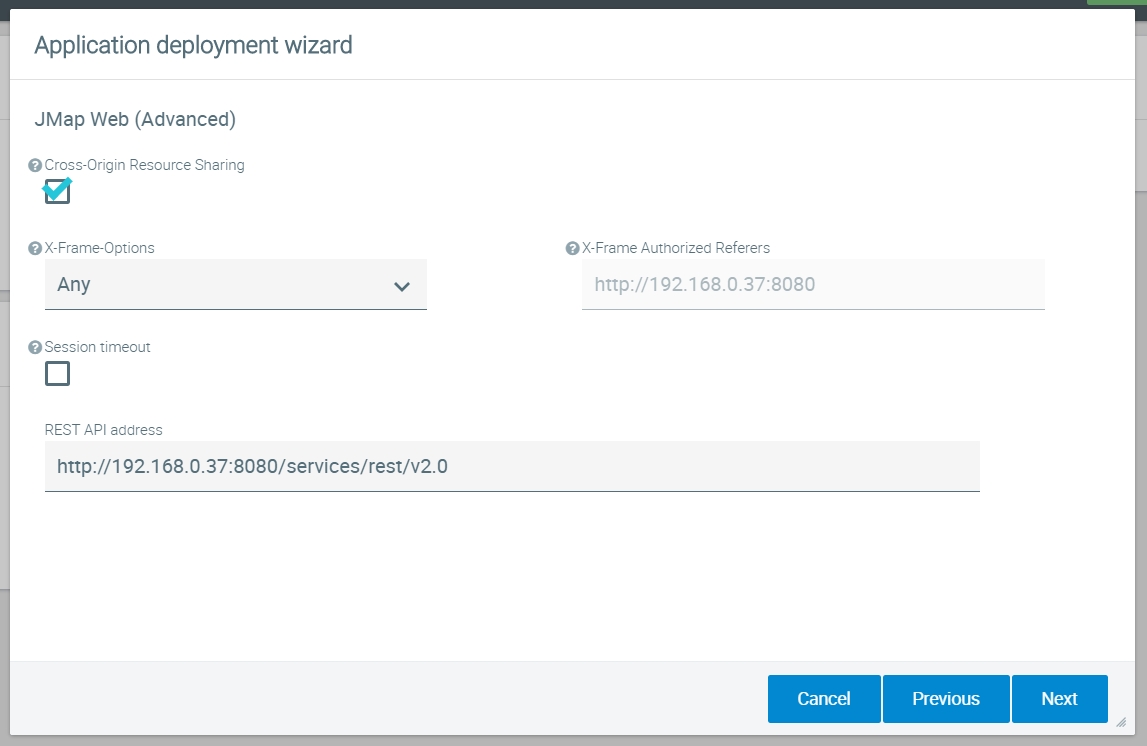Click the dialog resize grip in the corner
The image size is (1147, 746).
pyautogui.click(x=1121, y=722)
